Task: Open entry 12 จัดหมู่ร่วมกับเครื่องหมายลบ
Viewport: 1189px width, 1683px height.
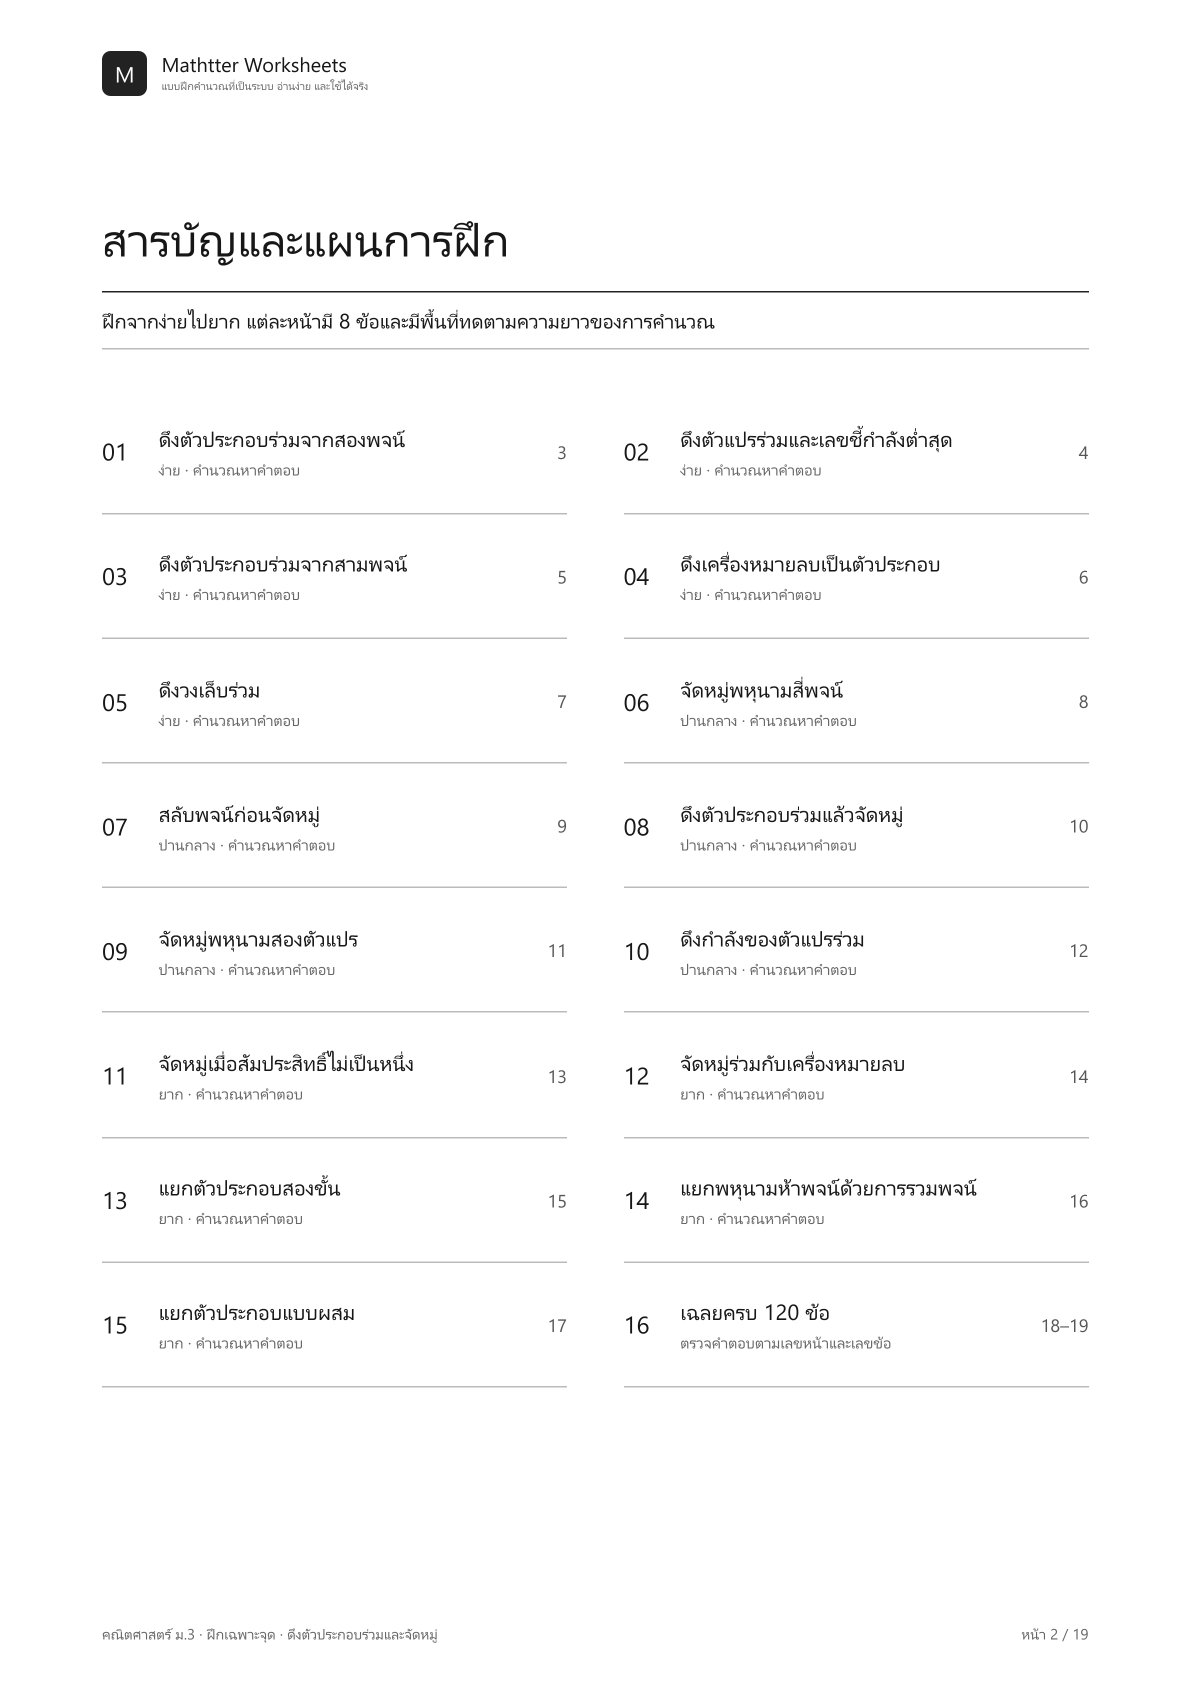Action: tap(856, 1076)
